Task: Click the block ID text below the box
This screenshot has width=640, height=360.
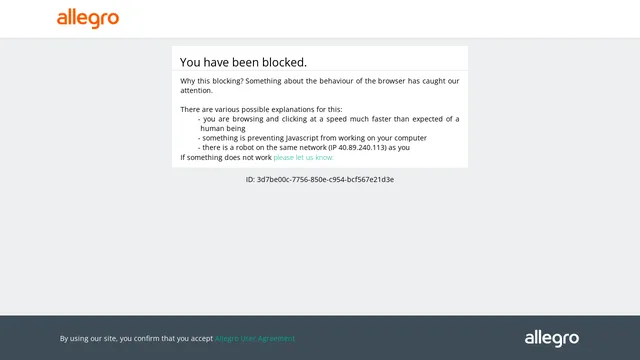Action: coord(320,179)
